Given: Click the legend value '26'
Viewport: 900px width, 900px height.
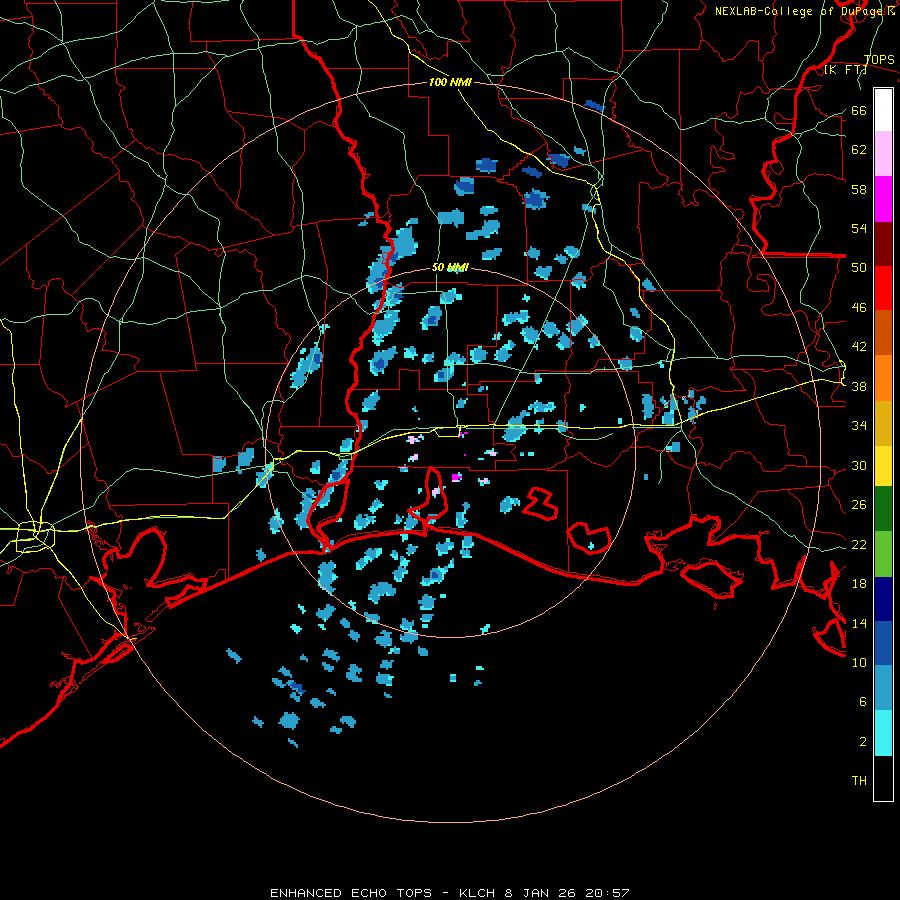Looking at the screenshot, I should click(x=859, y=505).
